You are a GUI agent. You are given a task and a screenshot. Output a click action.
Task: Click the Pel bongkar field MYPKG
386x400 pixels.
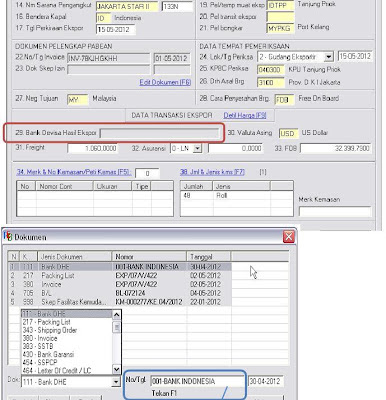pos(280,28)
